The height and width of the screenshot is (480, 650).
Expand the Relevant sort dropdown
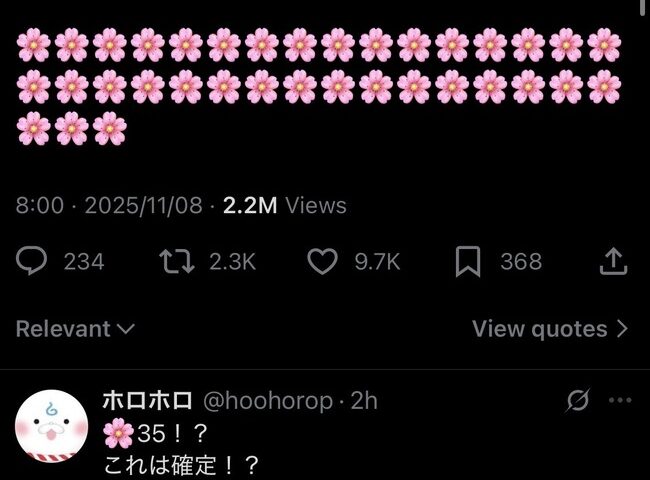pyautogui.click(x=75, y=329)
